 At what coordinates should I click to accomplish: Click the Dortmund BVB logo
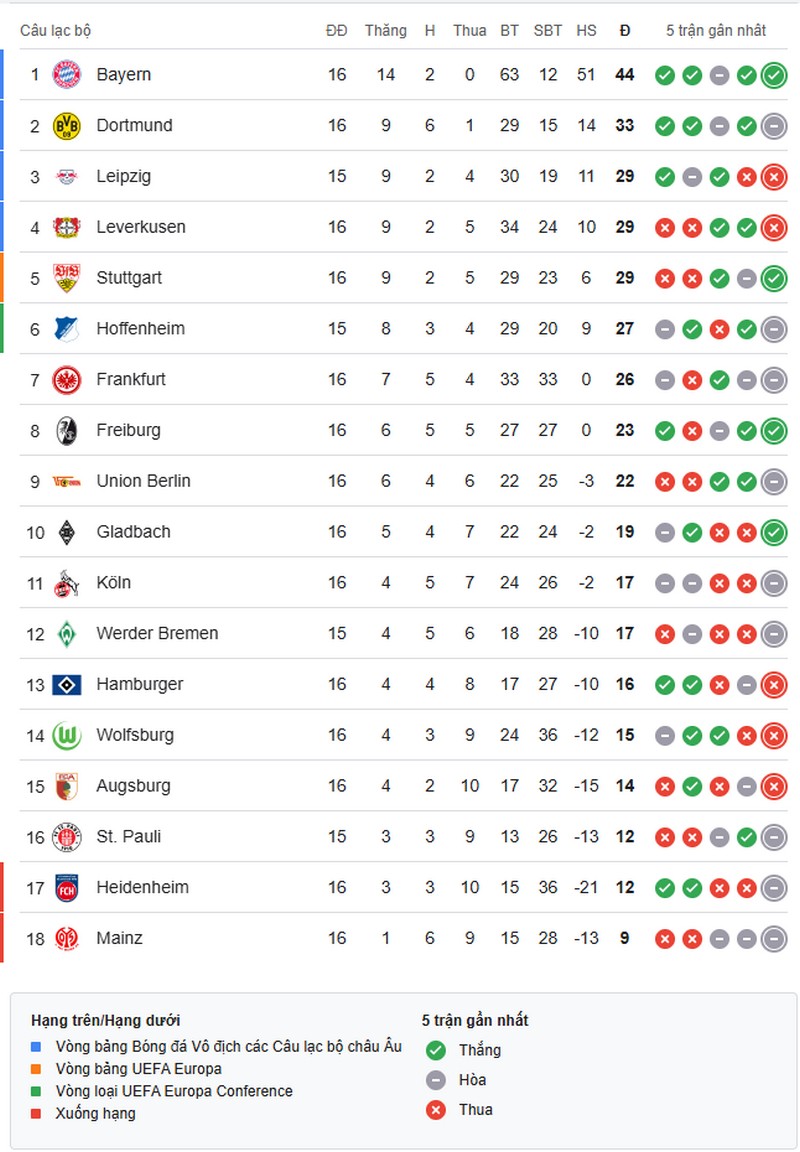(x=66, y=126)
